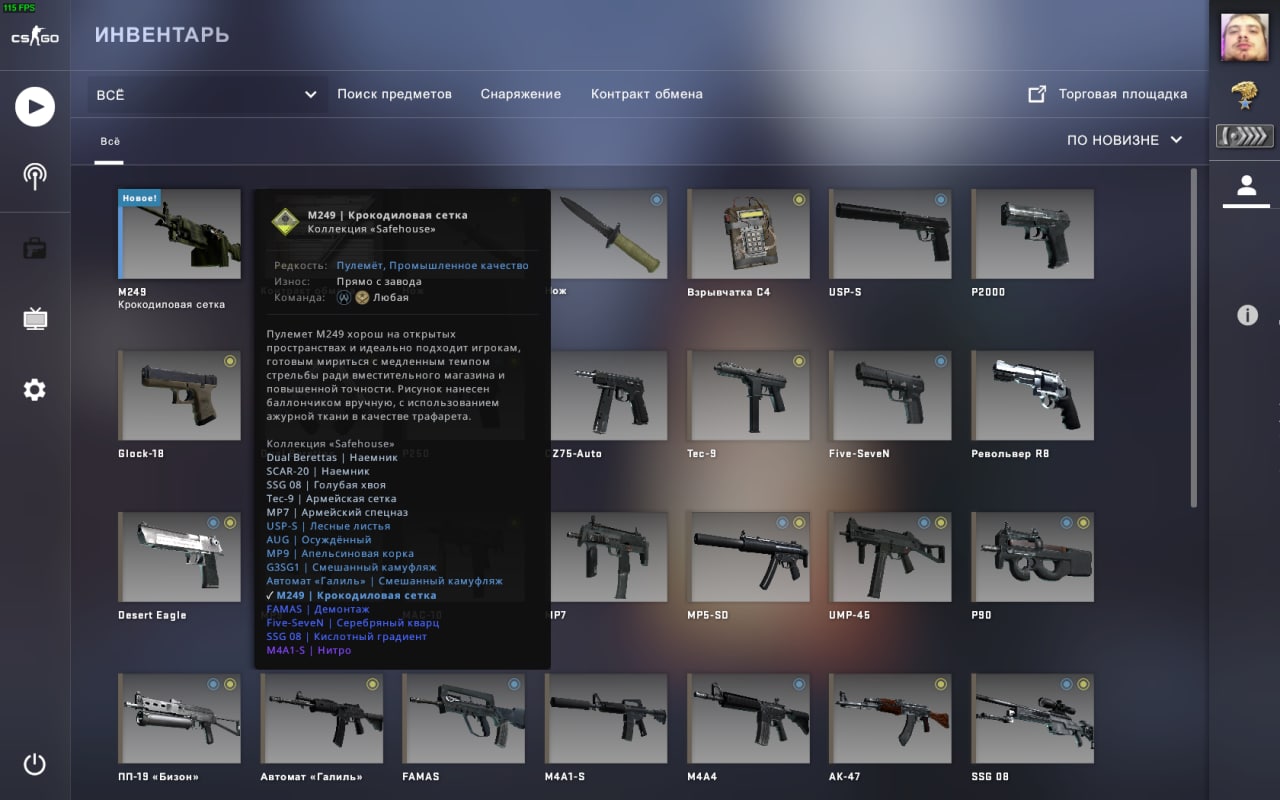This screenshot has width=1280, height=800.
Task: Select the knife item thumbnail
Action: pos(609,234)
